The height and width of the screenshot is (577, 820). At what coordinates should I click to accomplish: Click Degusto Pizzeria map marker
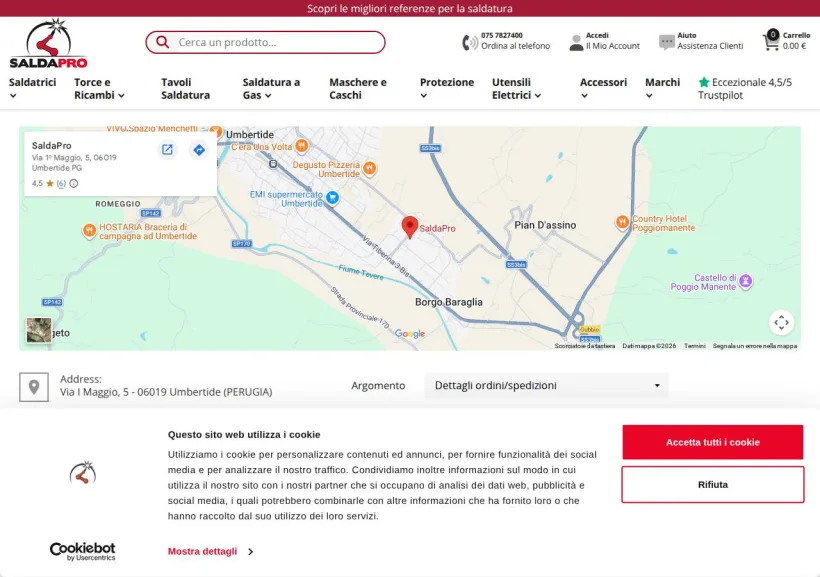click(370, 168)
